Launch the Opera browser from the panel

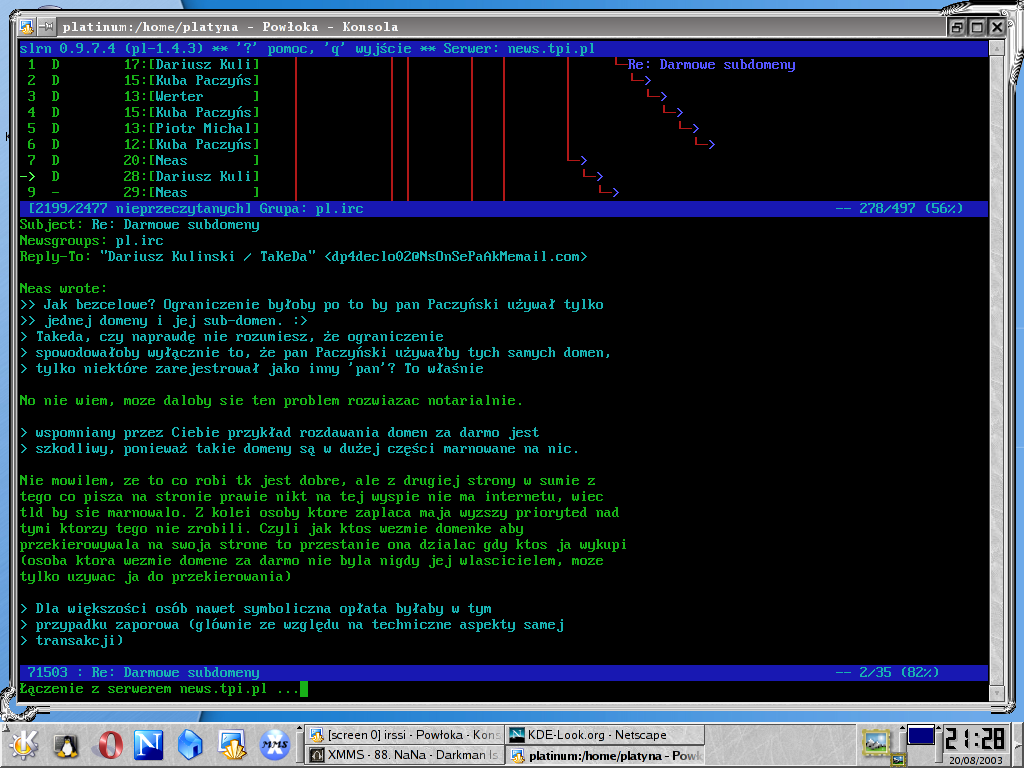click(108, 744)
